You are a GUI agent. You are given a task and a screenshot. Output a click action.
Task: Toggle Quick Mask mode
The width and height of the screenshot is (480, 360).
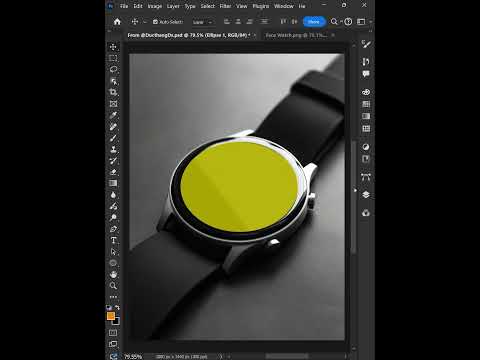pyautogui.click(x=113, y=333)
